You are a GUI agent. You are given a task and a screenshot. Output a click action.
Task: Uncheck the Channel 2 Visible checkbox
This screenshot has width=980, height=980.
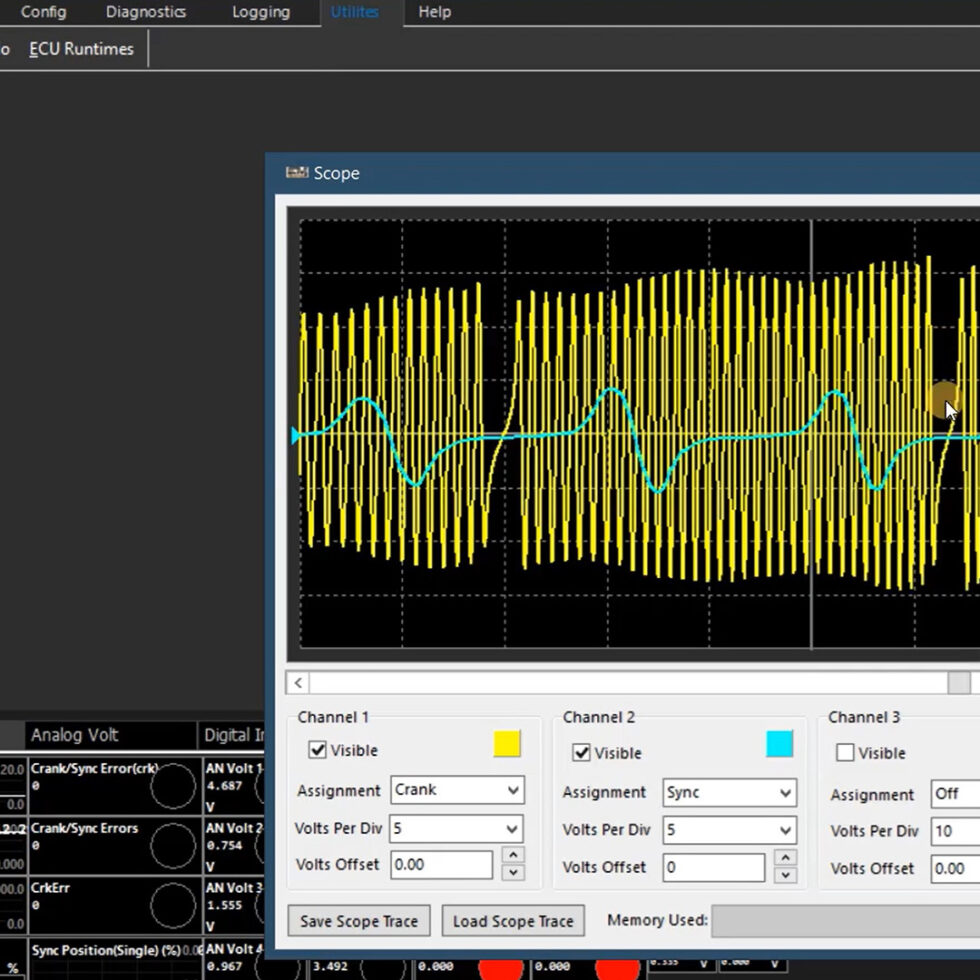[x=582, y=752]
